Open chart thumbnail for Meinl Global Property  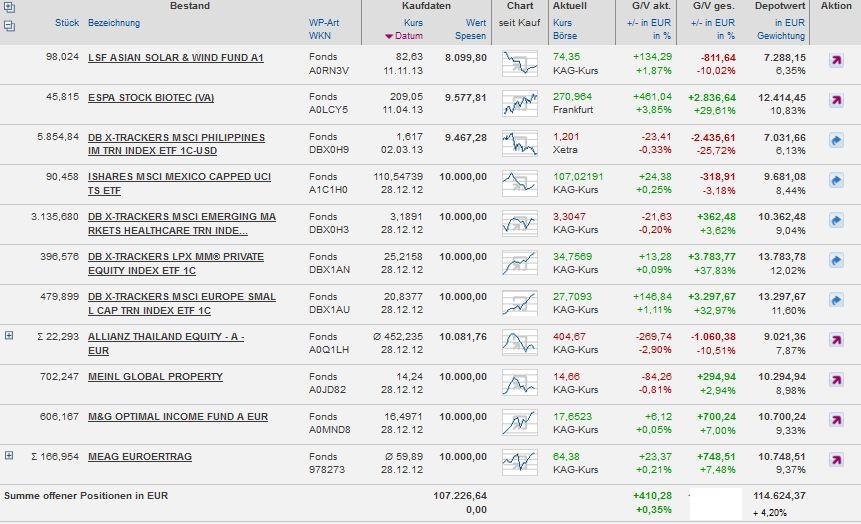pos(519,383)
